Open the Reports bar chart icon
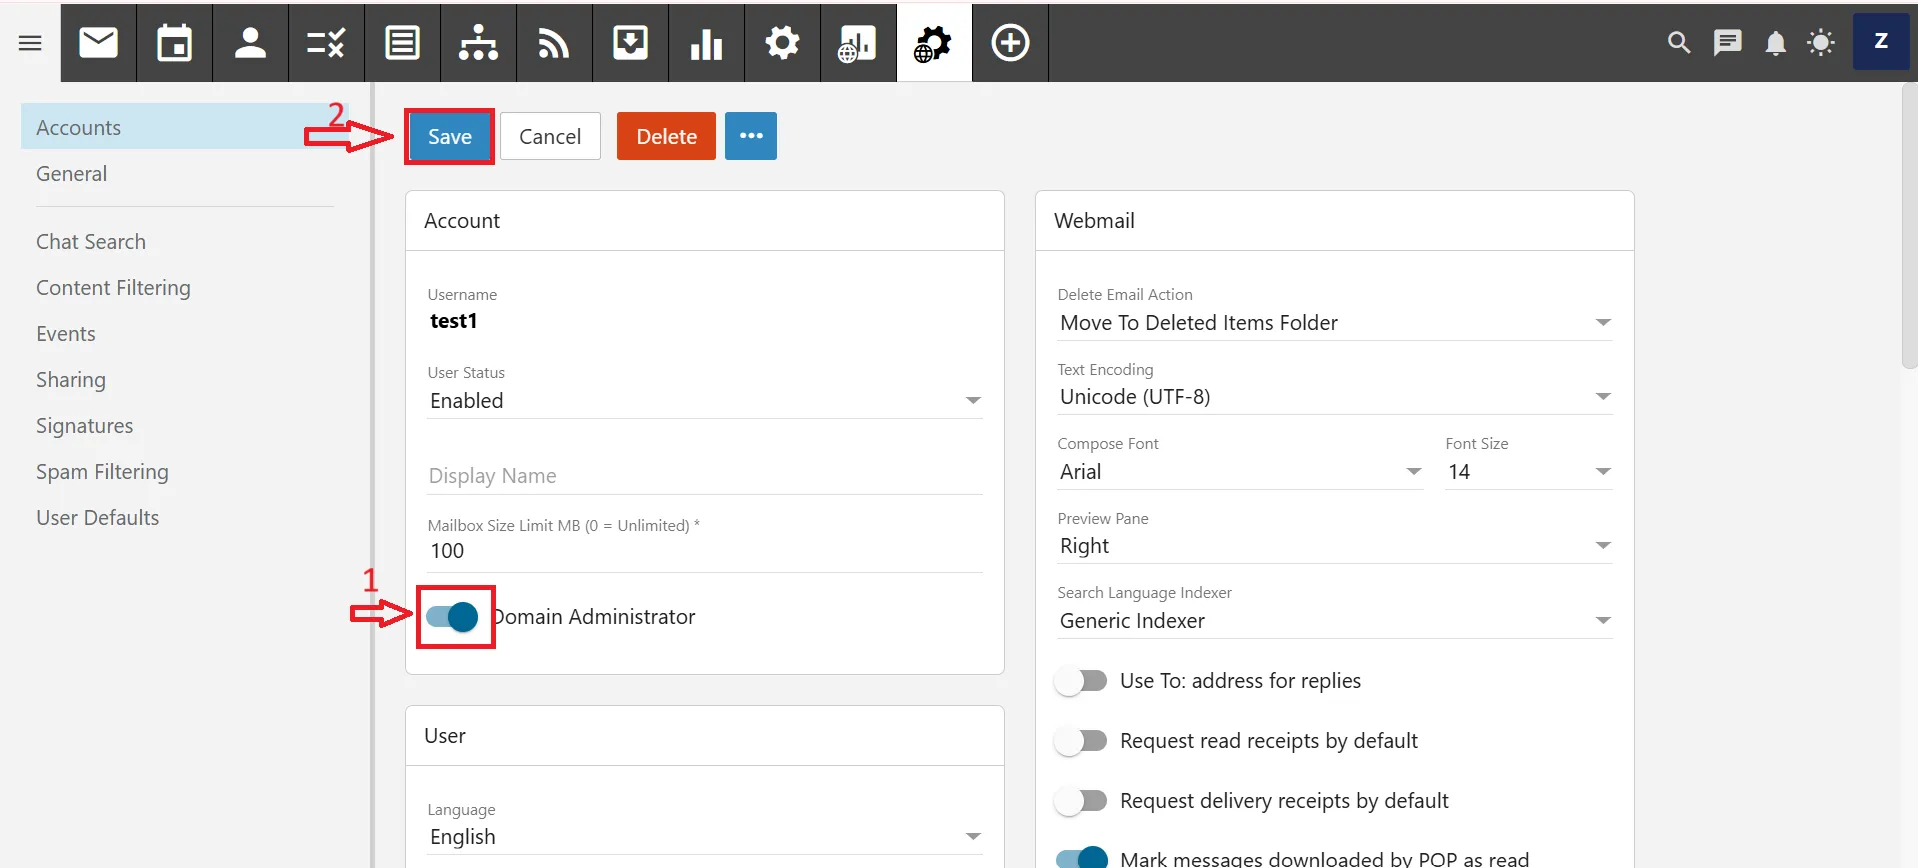Viewport: 1918px width, 868px height. pyautogui.click(x=706, y=43)
